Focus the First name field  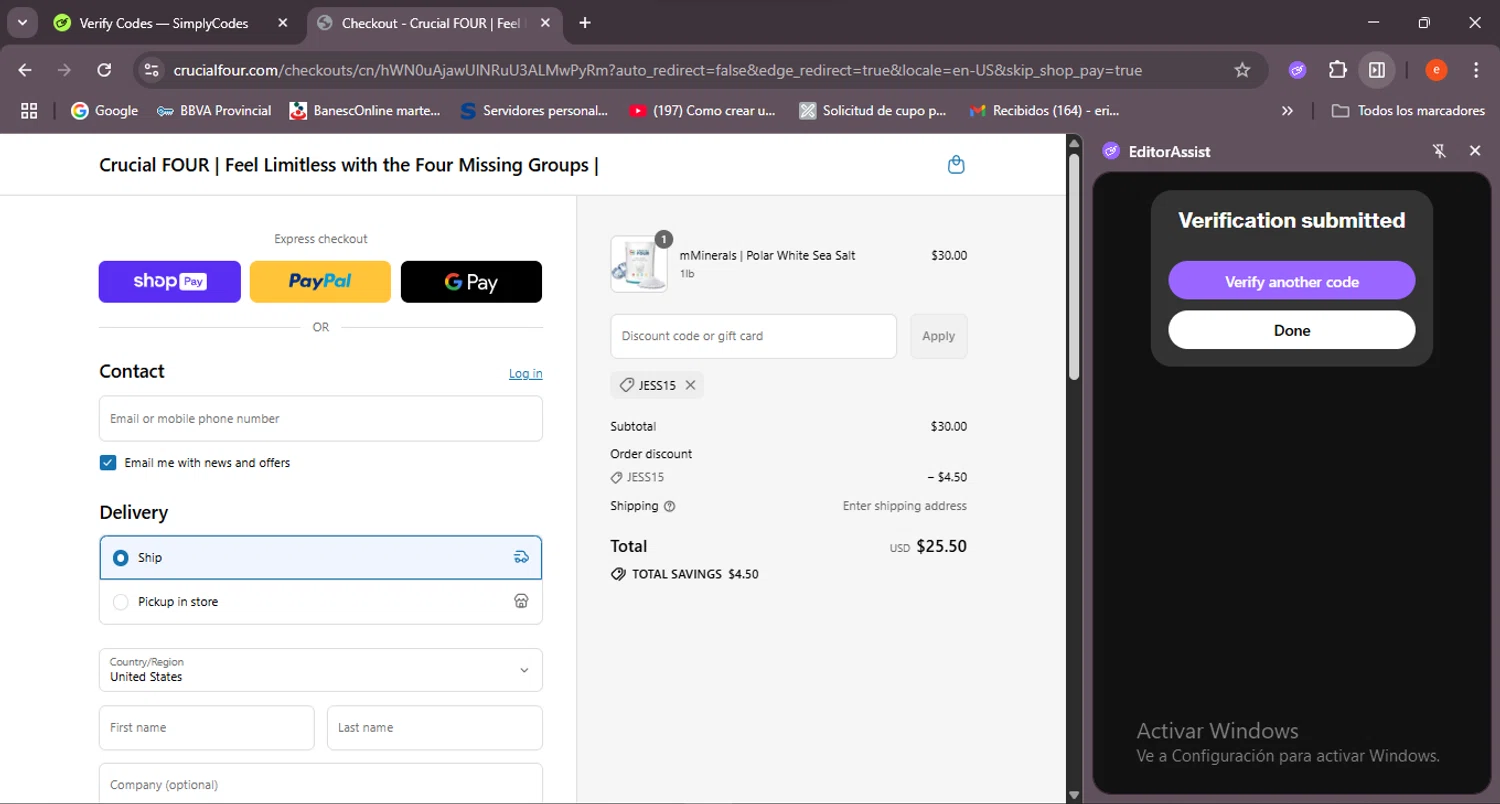coord(207,728)
